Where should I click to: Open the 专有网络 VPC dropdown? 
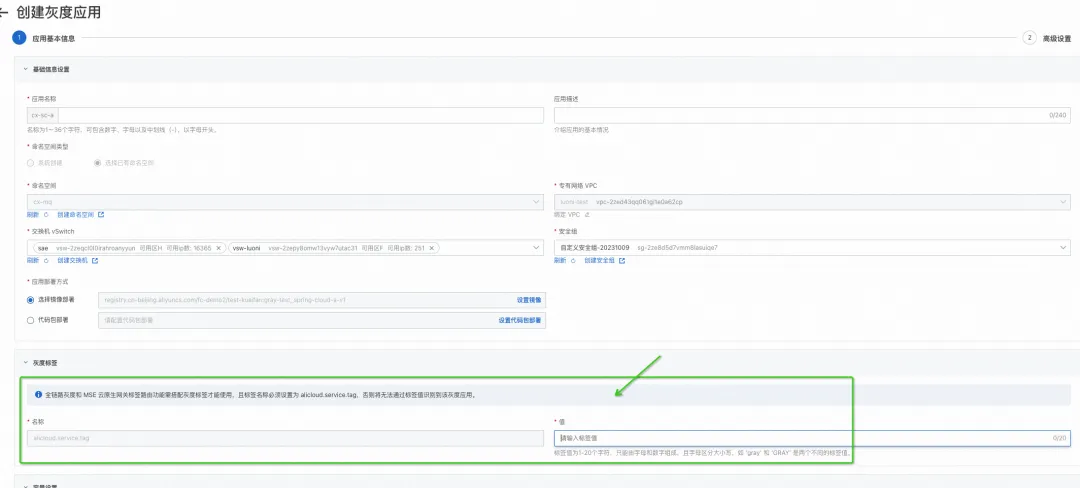tap(812, 202)
